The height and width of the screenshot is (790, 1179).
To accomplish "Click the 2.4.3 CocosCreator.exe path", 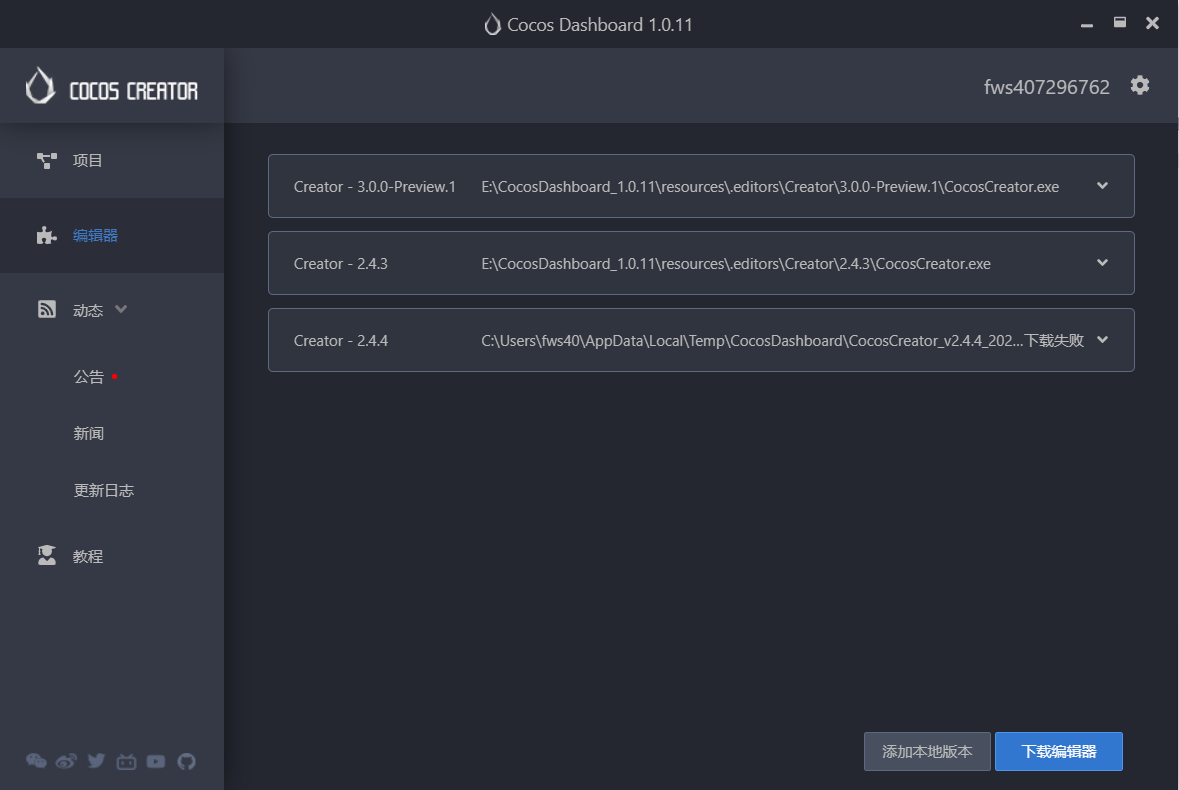I will click(x=736, y=264).
